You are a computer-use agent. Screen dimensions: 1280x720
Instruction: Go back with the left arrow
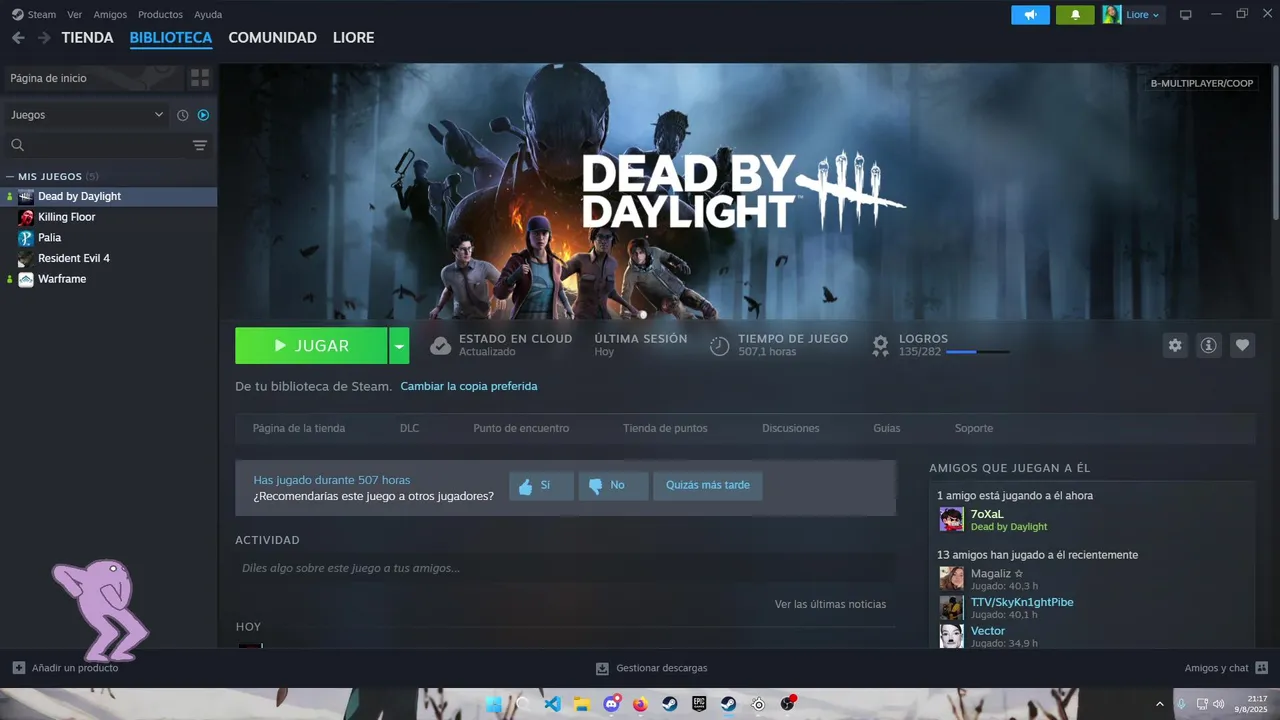18,38
